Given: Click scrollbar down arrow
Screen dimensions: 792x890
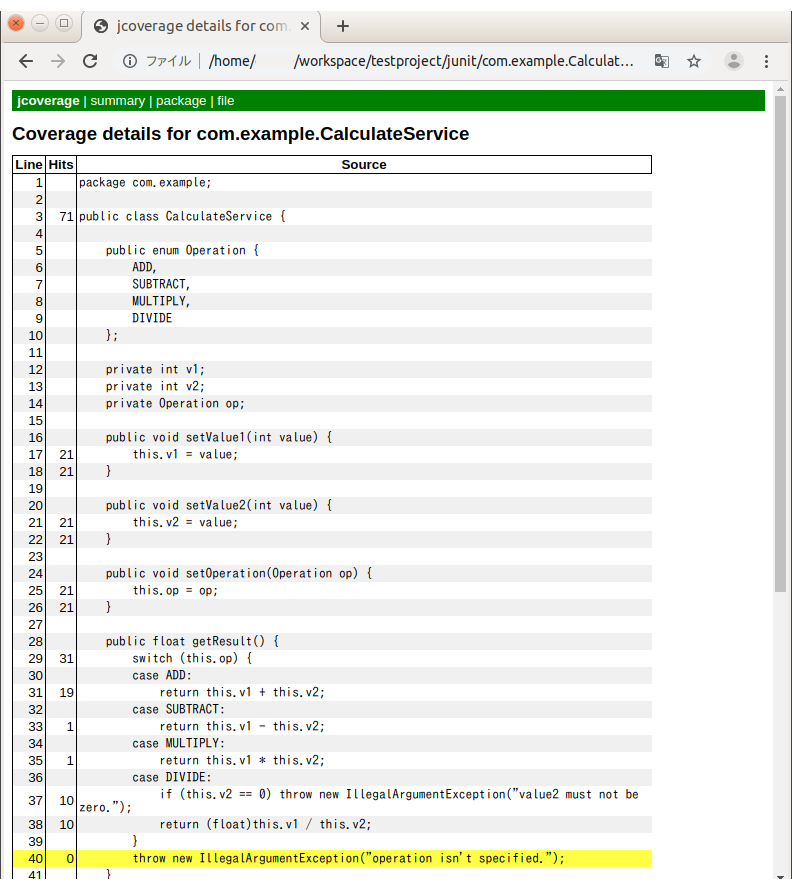Looking at the screenshot, I should pos(780,877).
